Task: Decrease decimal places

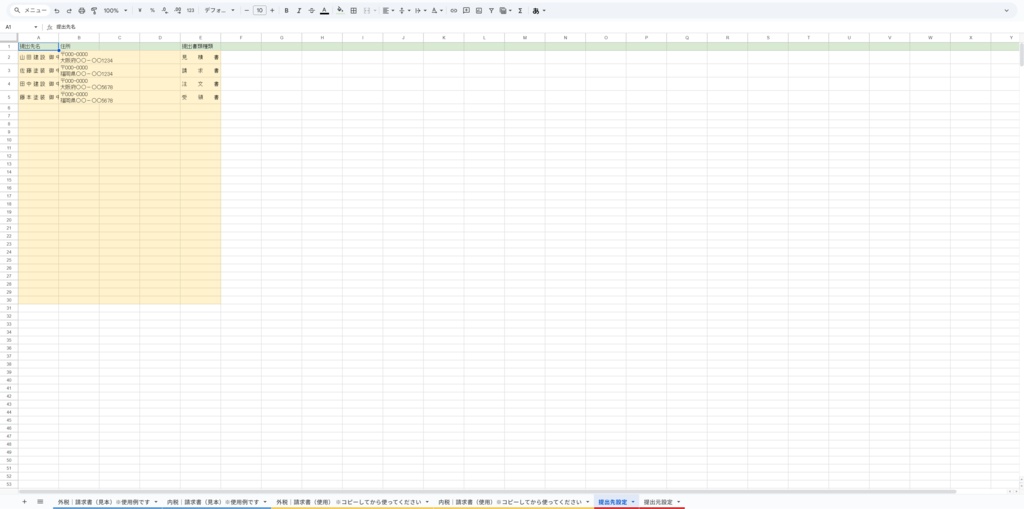Action: tap(165, 10)
